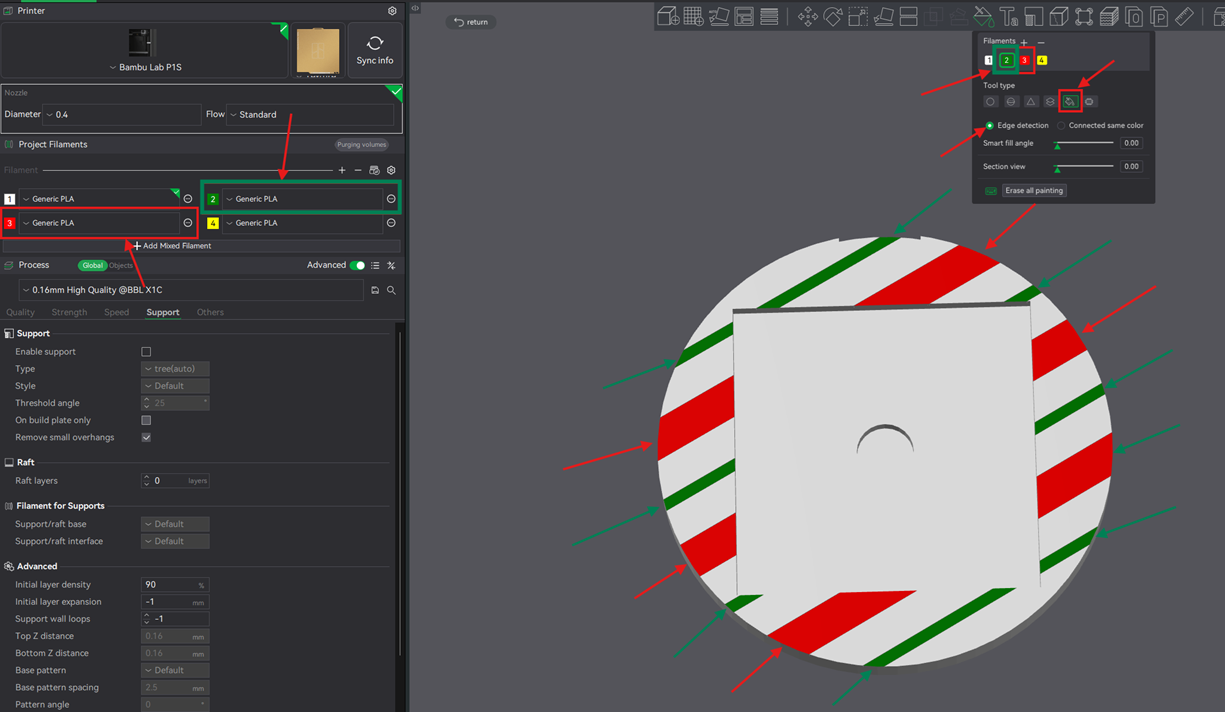
Task: Open the Others tab
Action: coord(210,312)
